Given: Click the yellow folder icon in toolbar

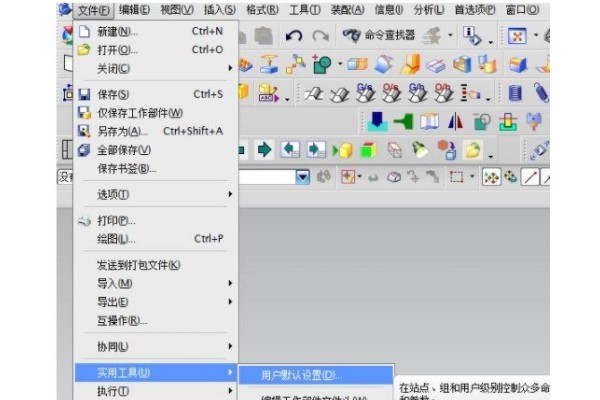Looking at the screenshot, I should (x=473, y=150).
